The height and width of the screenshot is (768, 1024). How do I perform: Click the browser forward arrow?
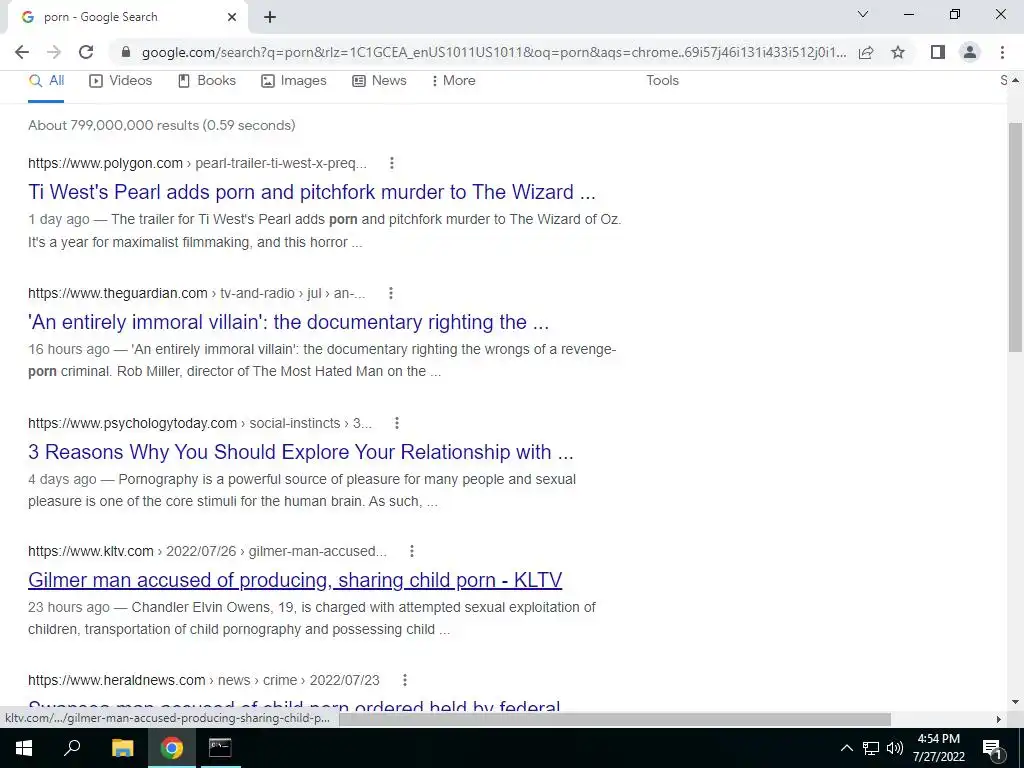(x=54, y=52)
